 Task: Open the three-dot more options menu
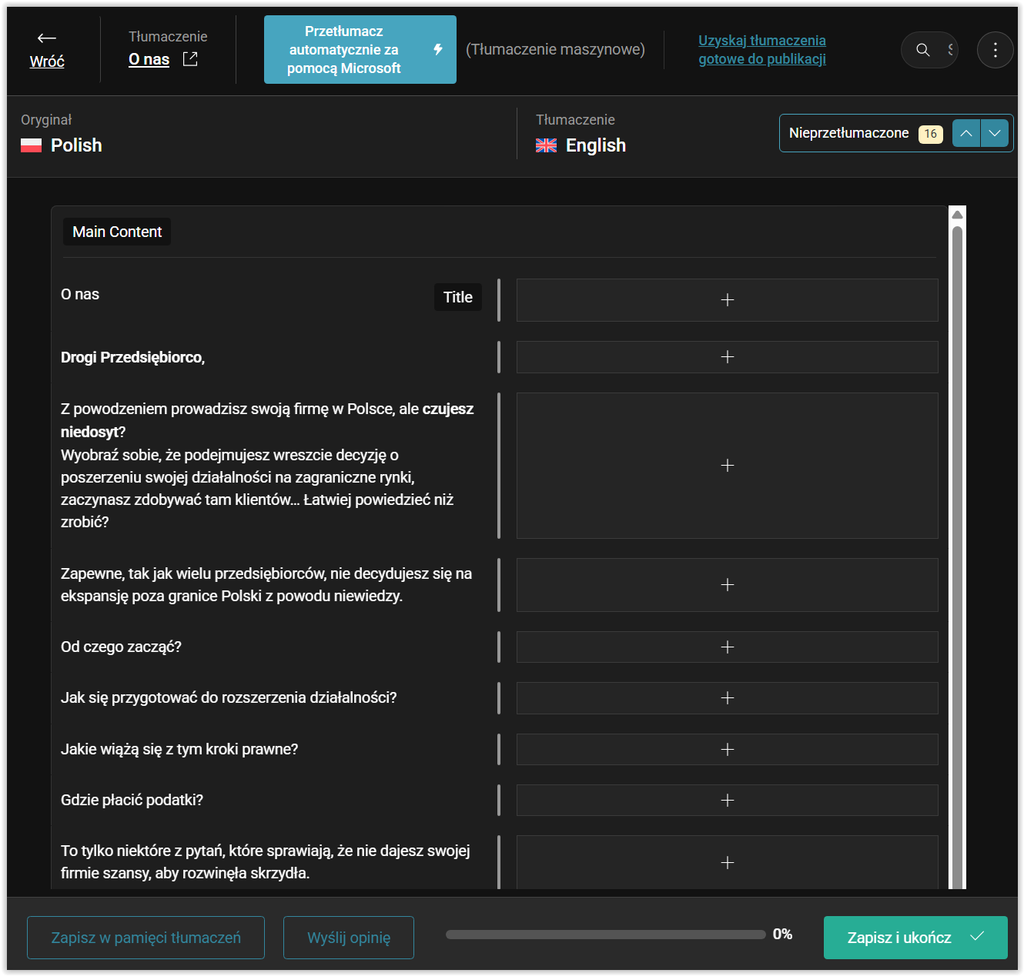(x=995, y=50)
